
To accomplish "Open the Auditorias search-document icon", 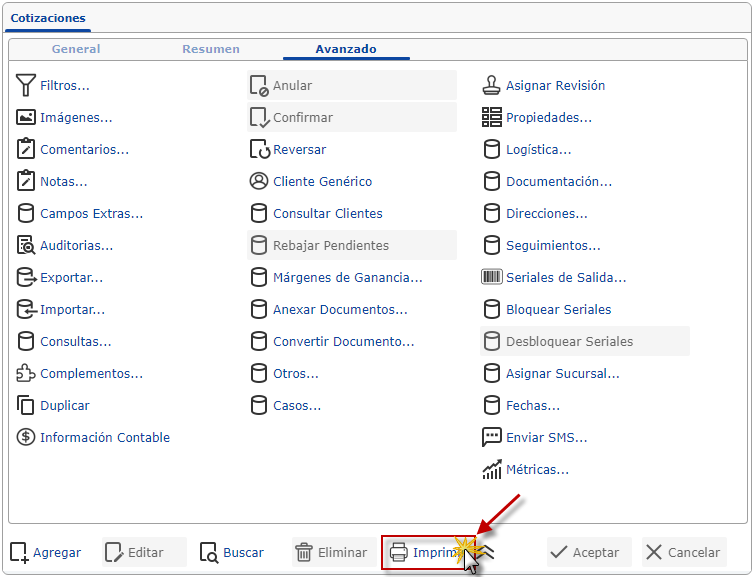I will point(26,245).
